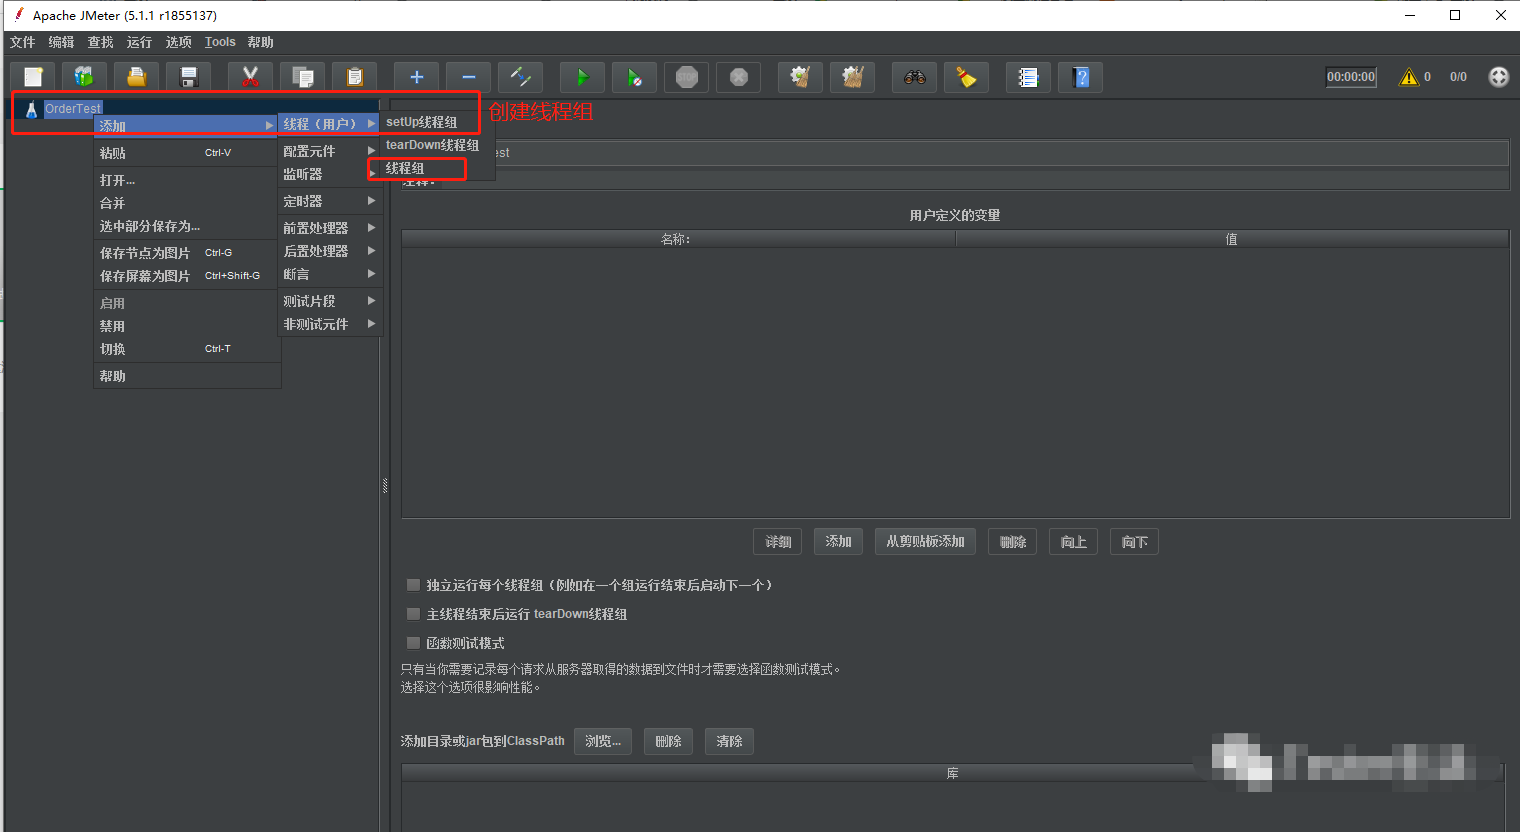Open the Function helper dialog icon
This screenshot has height=832, width=1520.
click(x=1029, y=77)
